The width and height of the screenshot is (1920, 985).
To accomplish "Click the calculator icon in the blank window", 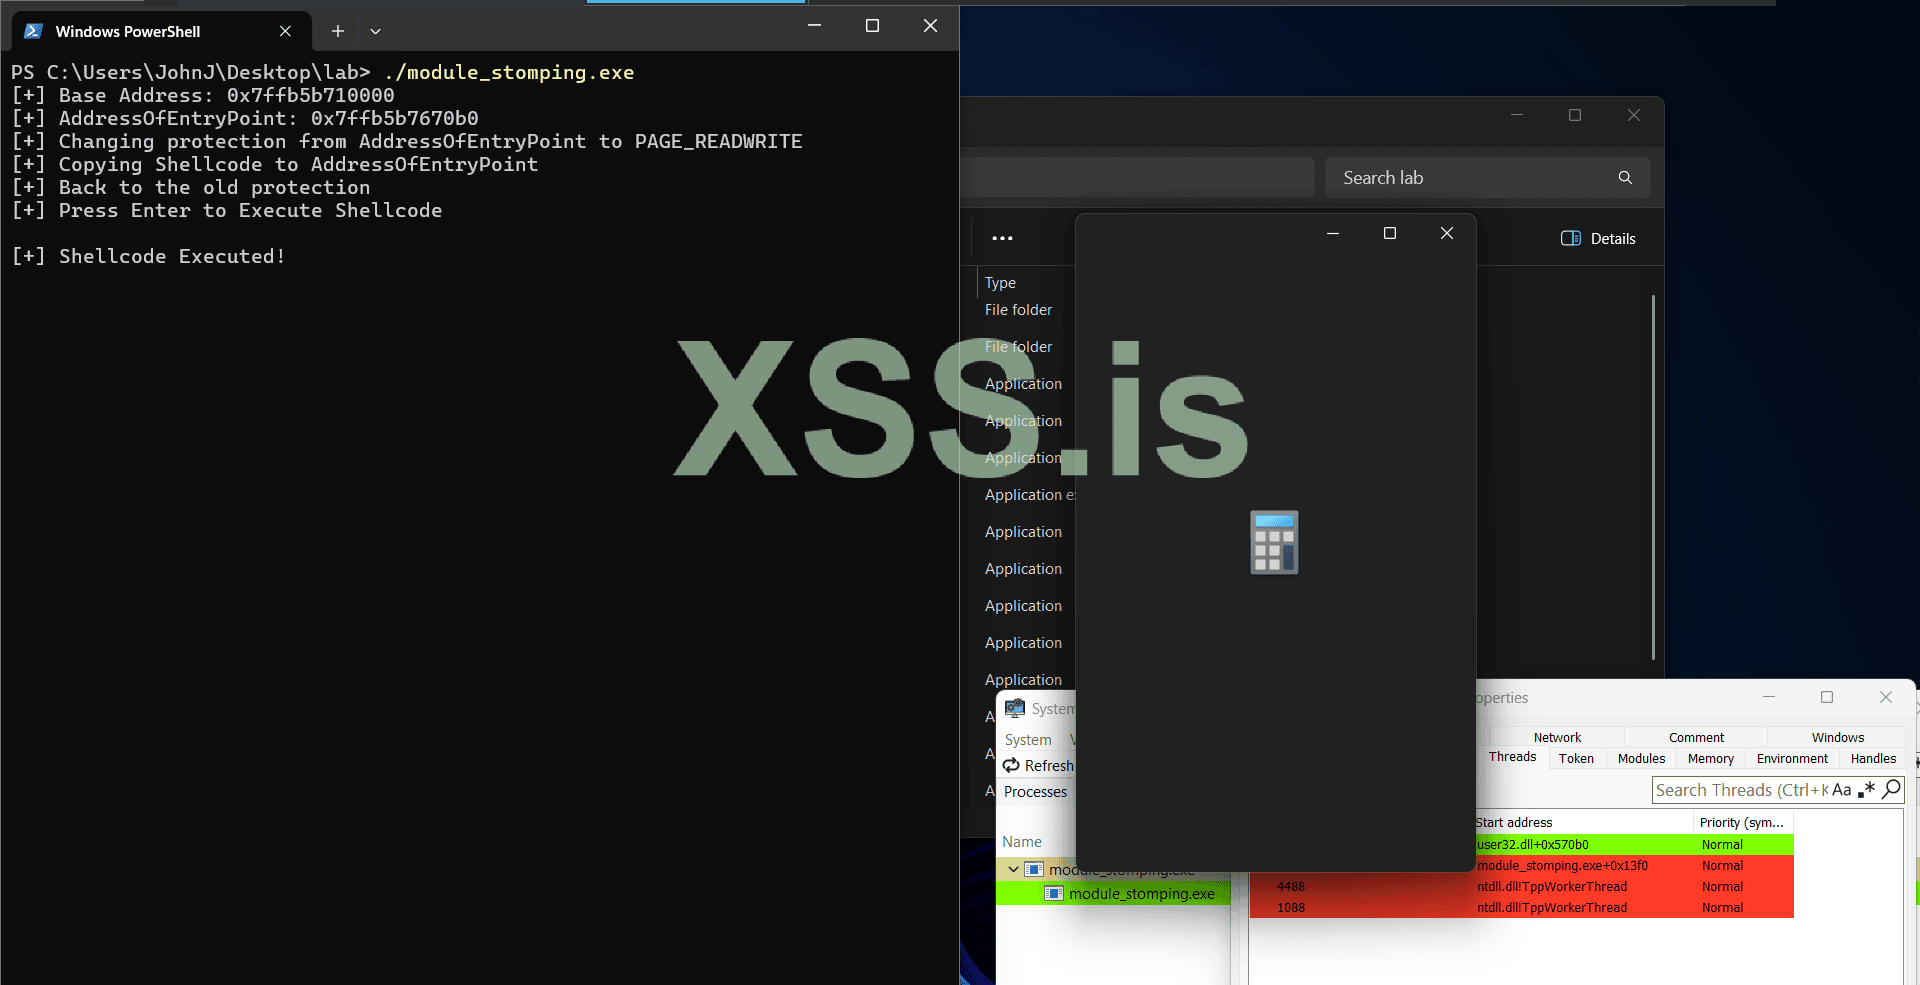I will (1273, 542).
